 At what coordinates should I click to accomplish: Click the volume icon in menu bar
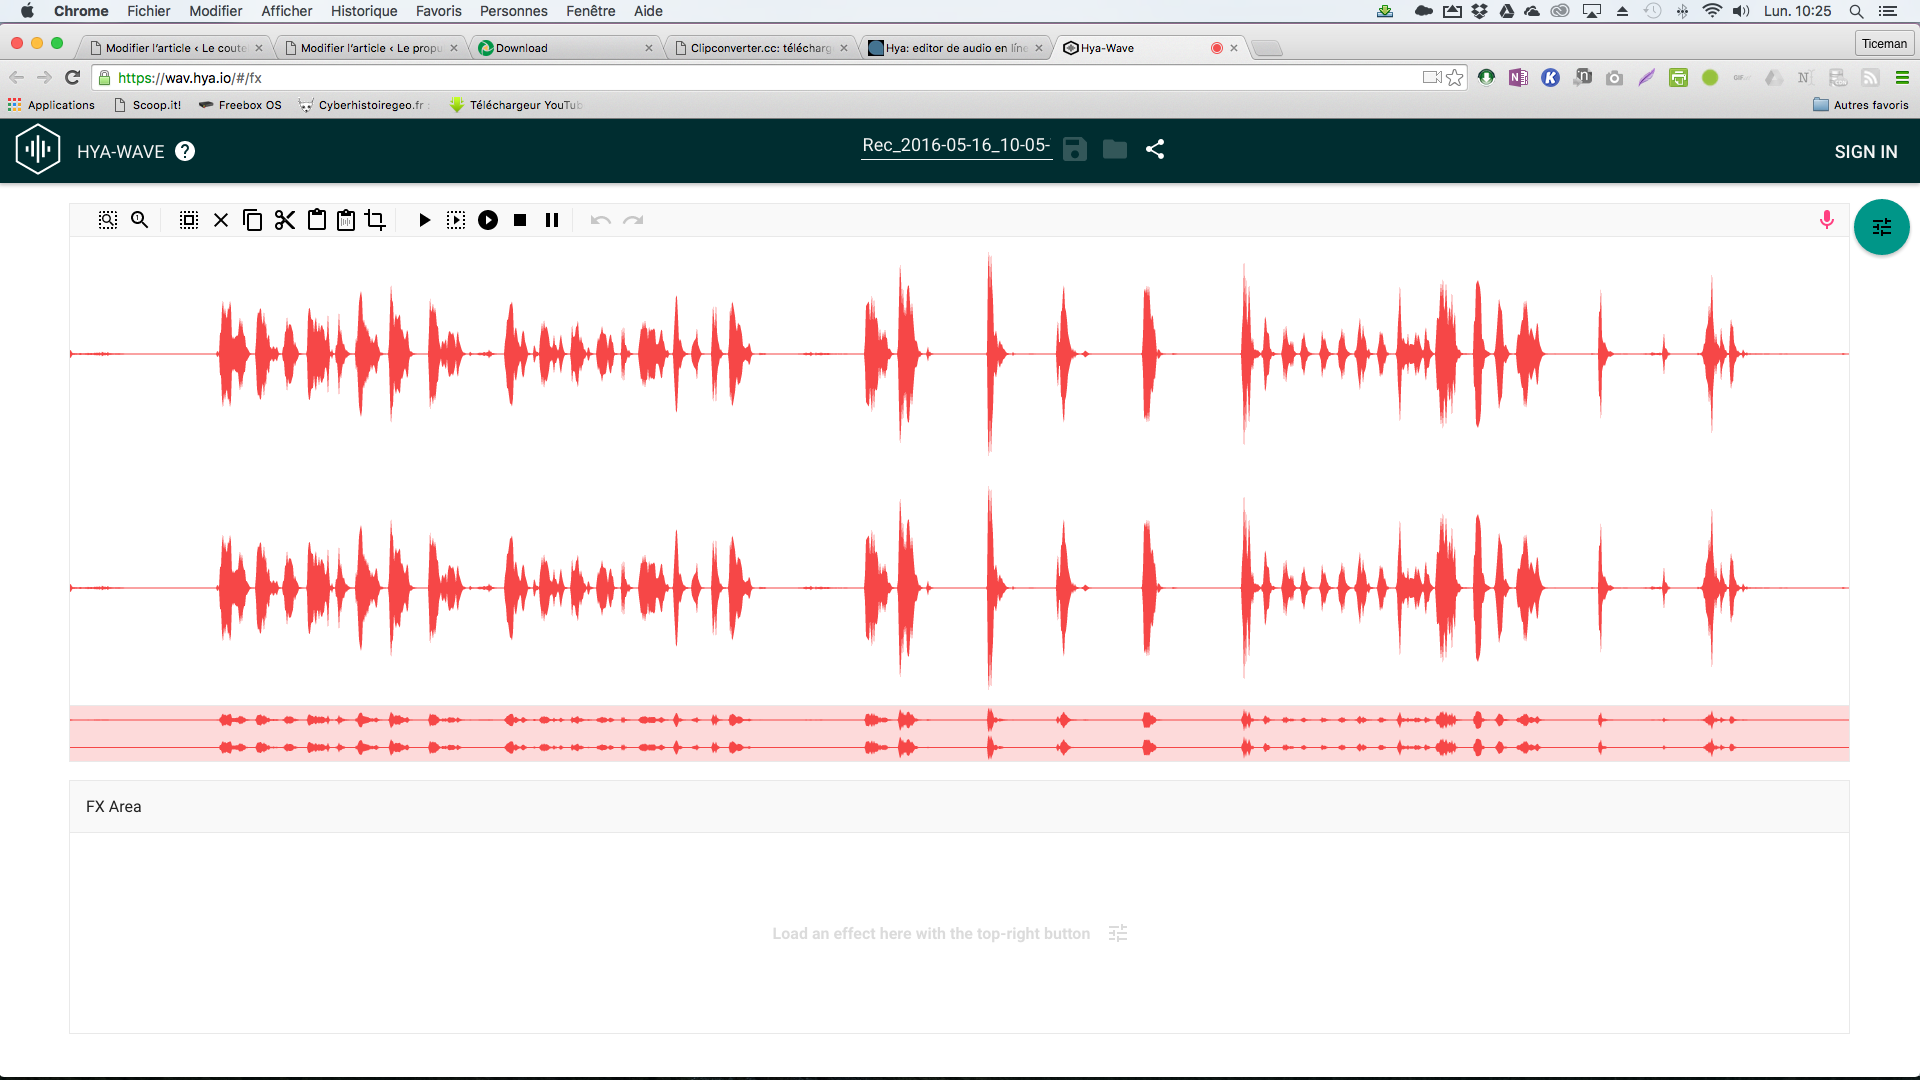tap(1741, 11)
